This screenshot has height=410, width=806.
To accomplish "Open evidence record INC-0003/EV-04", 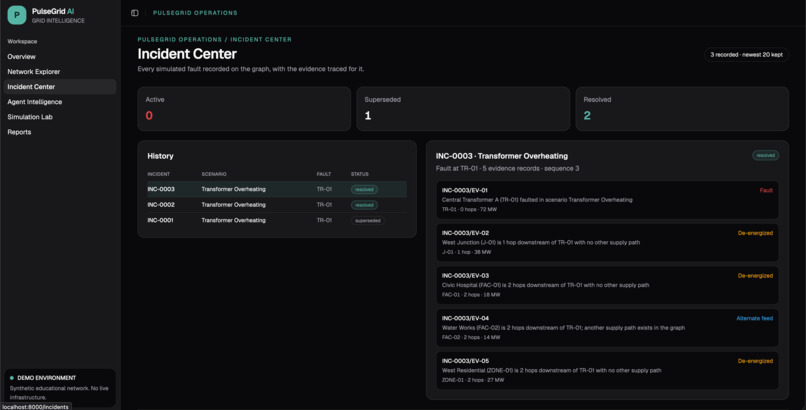I will 607,328.
